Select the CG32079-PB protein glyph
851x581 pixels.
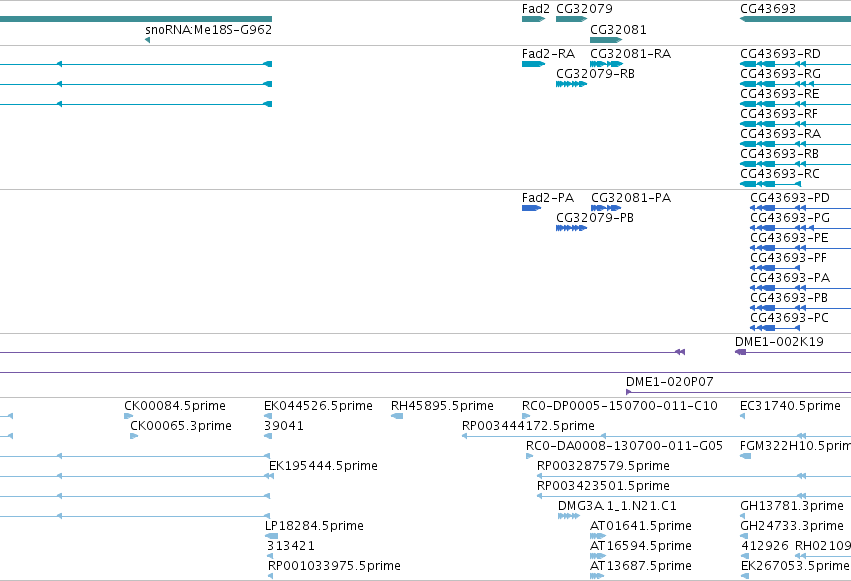(571, 228)
